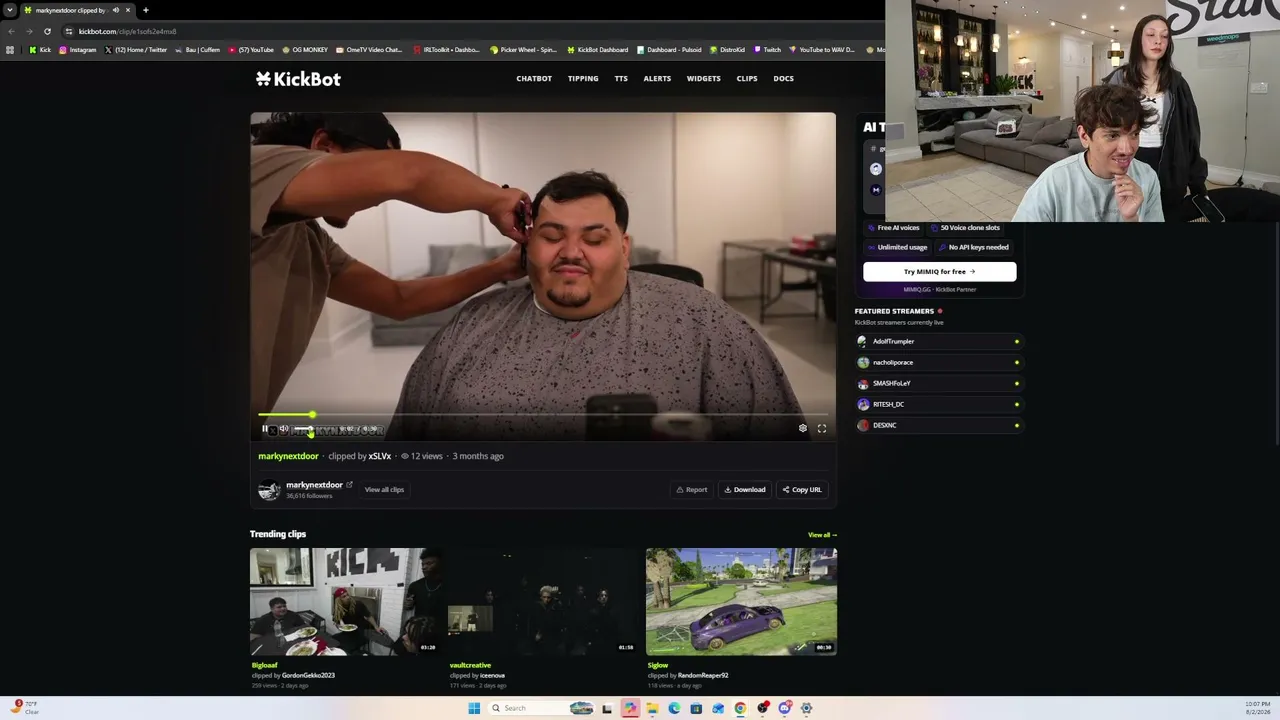Open the Dashboard - Pulsoid bookmark
Image resolution: width=1280 pixels, height=720 pixels.
point(669,50)
